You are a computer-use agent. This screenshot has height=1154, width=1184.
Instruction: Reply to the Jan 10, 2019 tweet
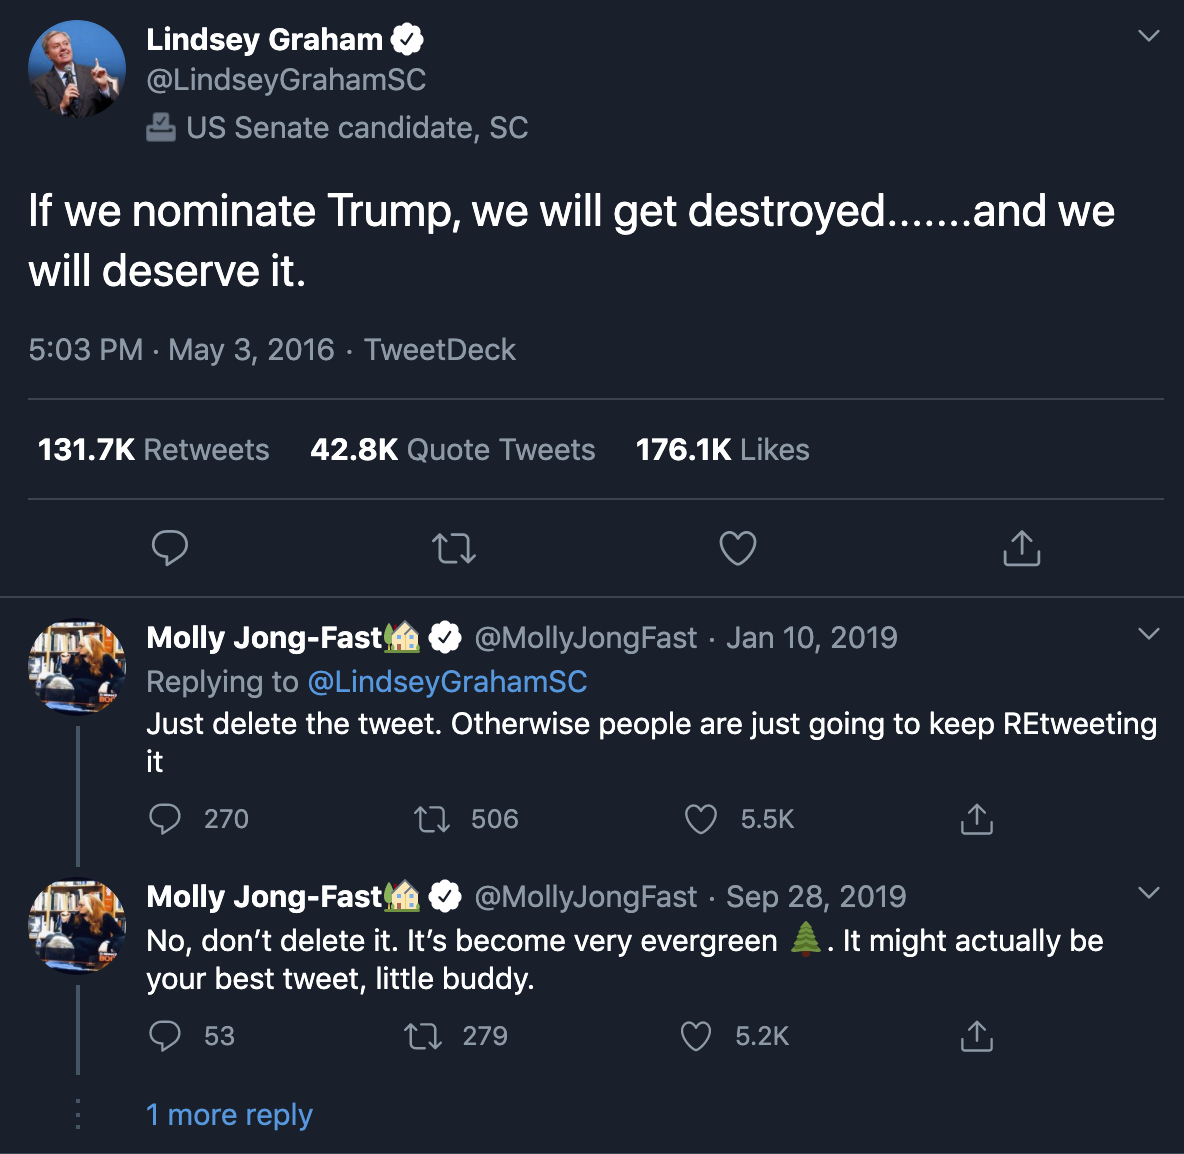click(165, 819)
